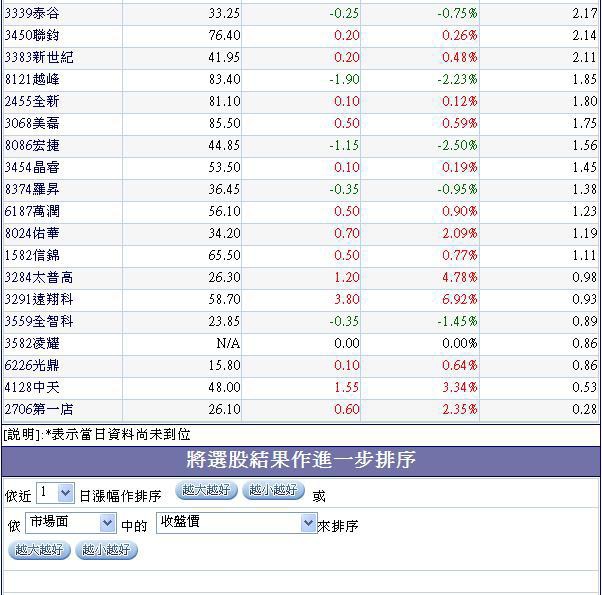
Task: Select stock 8024佑華
Action: tap(32, 233)
